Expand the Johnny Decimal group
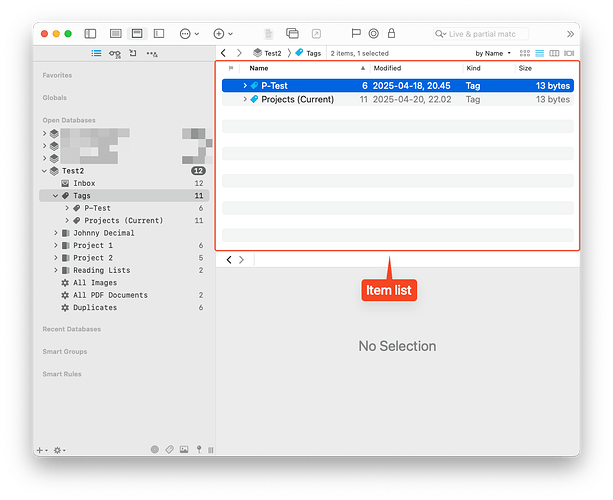 point(56,233)
